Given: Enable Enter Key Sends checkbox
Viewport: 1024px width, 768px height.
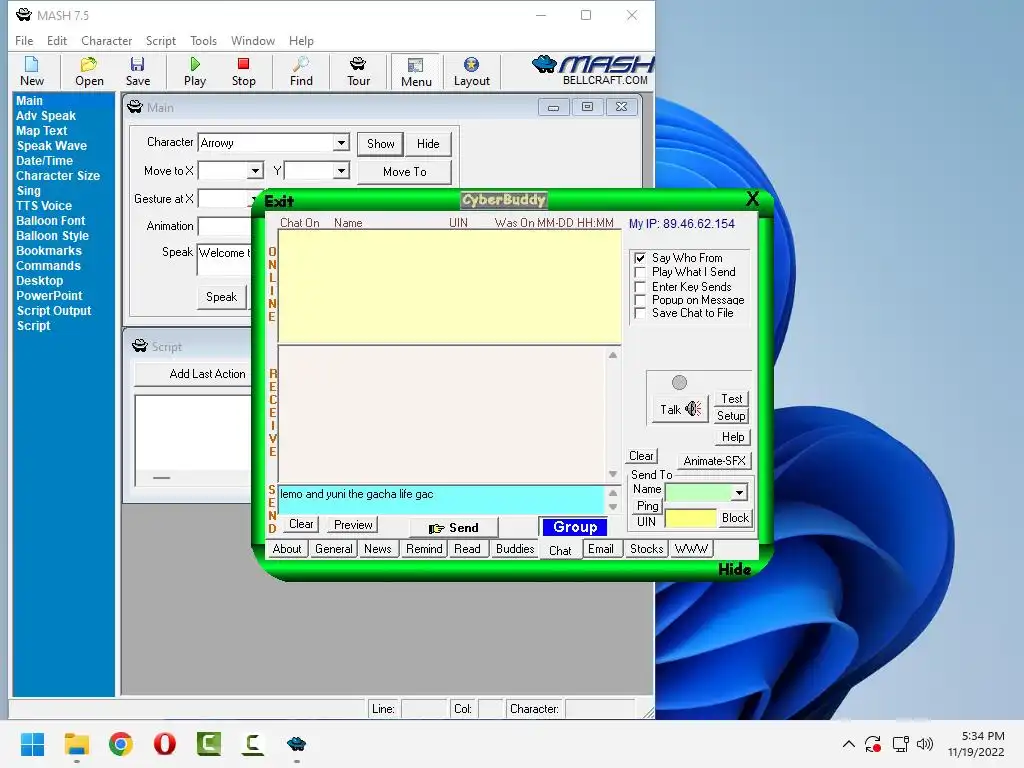Looking at the screenshot, I should (x=640, y=286).
